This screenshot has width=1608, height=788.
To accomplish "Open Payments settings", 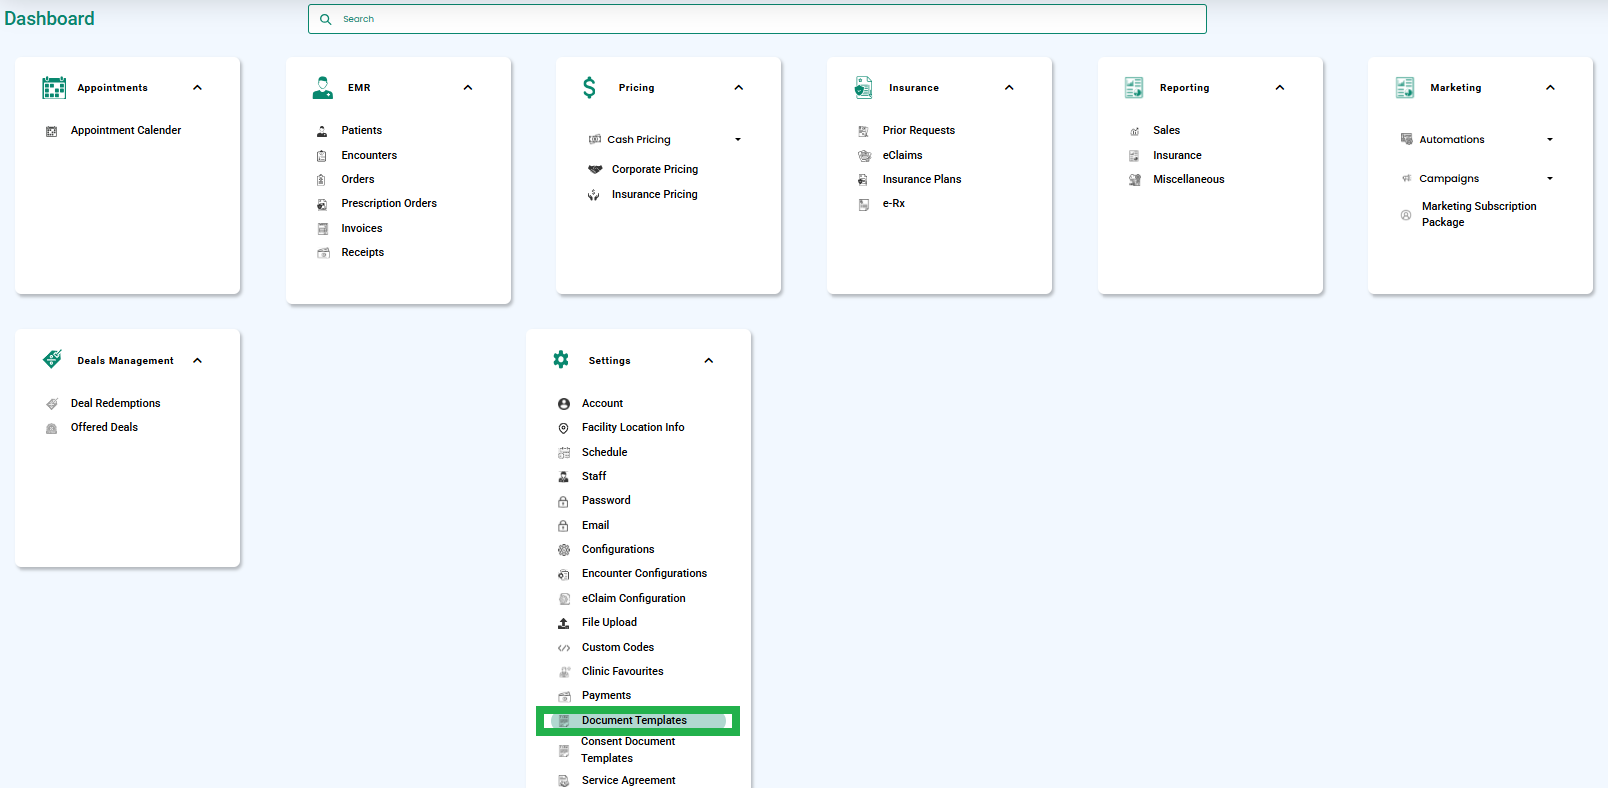I will pos(607,696).
